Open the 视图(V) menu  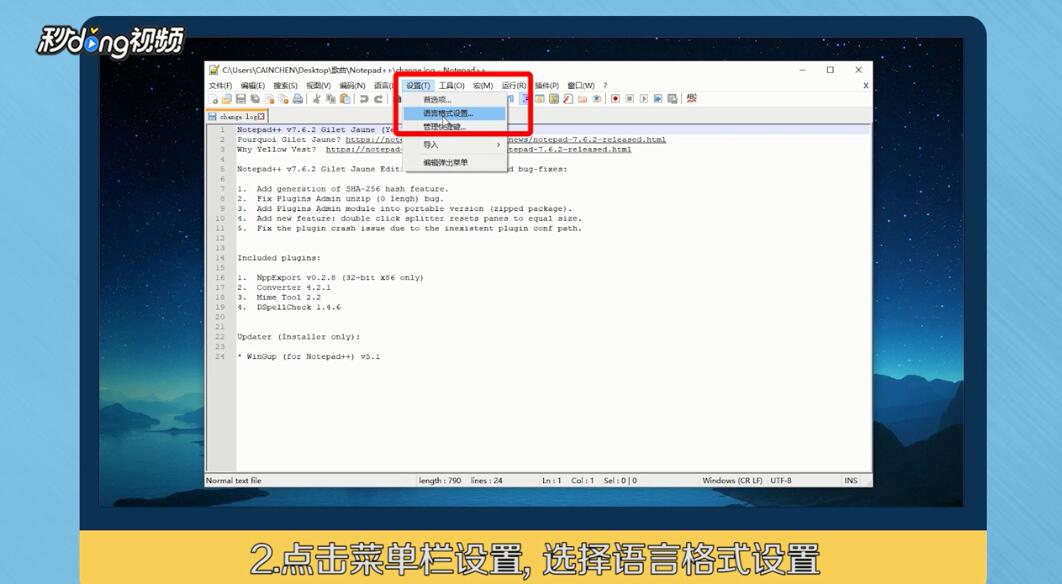click(x=318, y=85)
